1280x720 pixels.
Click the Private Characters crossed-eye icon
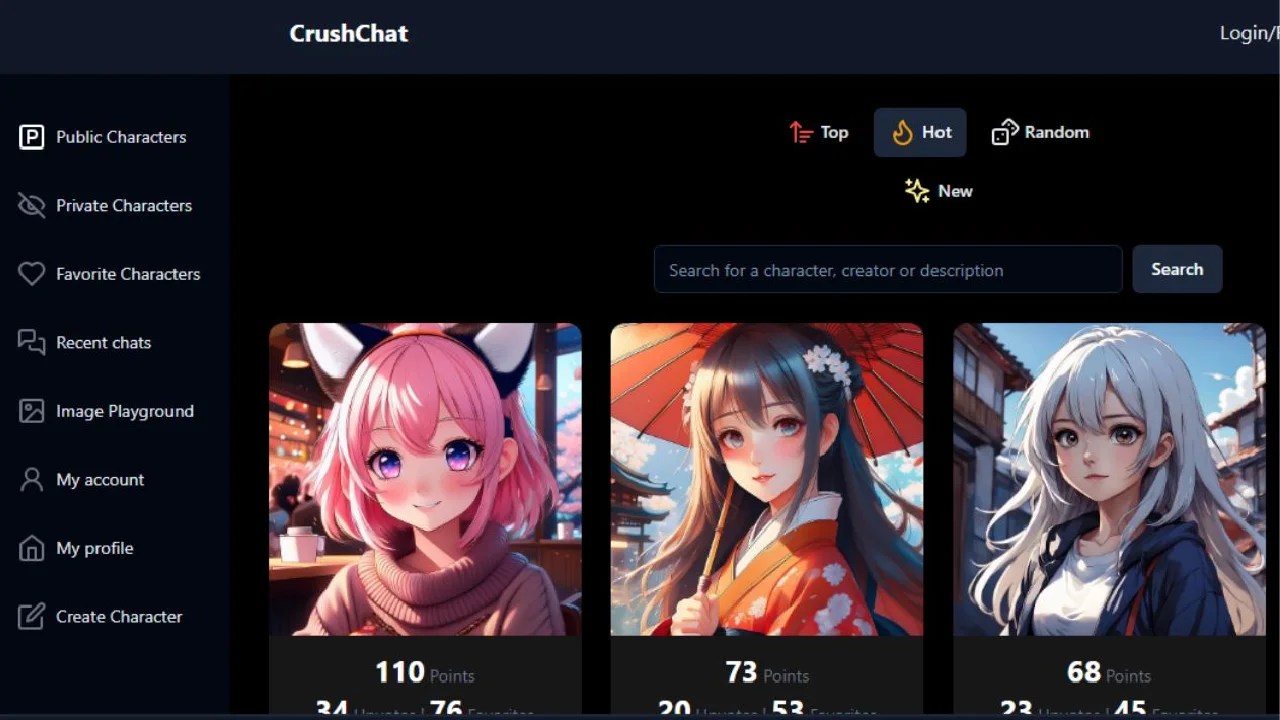[x=32, y=205]
